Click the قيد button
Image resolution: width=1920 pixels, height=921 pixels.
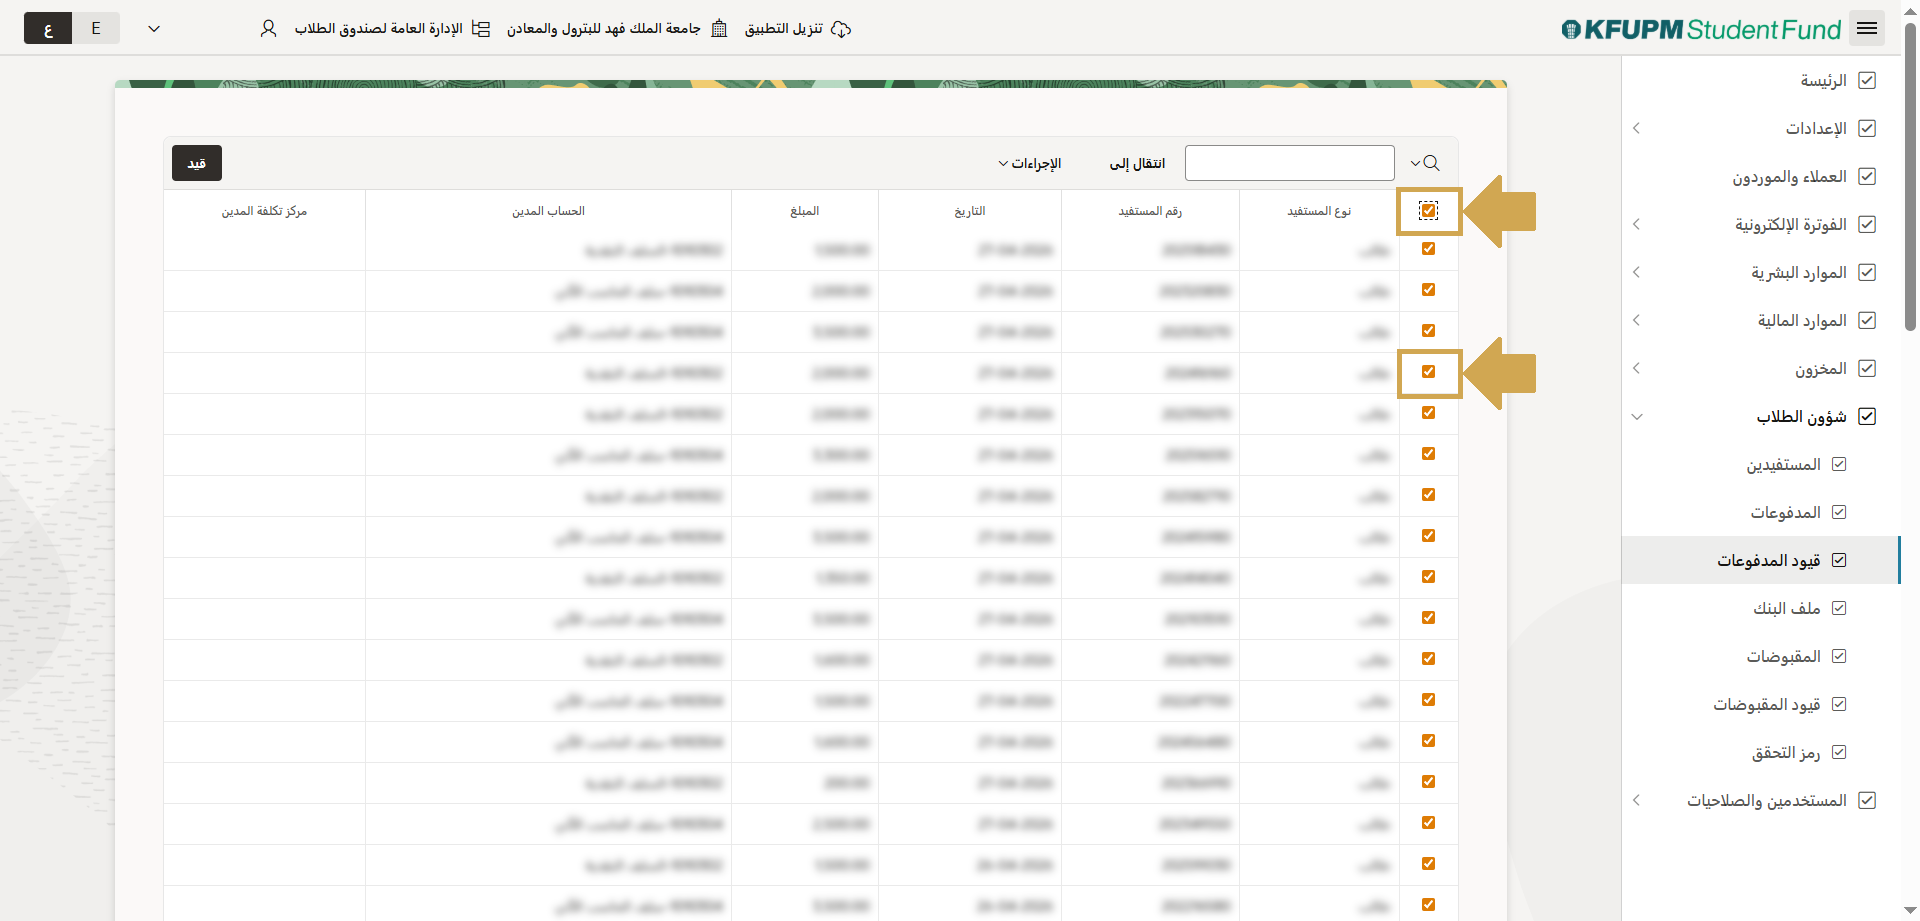(x=197, y=163)
